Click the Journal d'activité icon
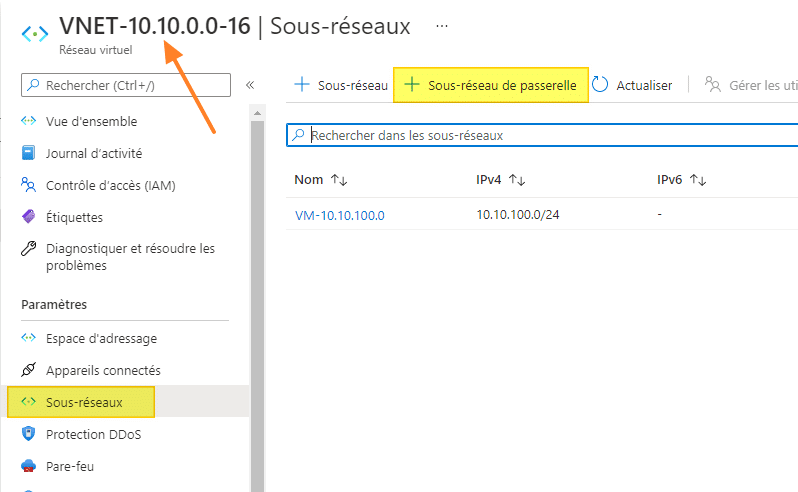Viewport: 798px width, 492px height. (28, 154)
